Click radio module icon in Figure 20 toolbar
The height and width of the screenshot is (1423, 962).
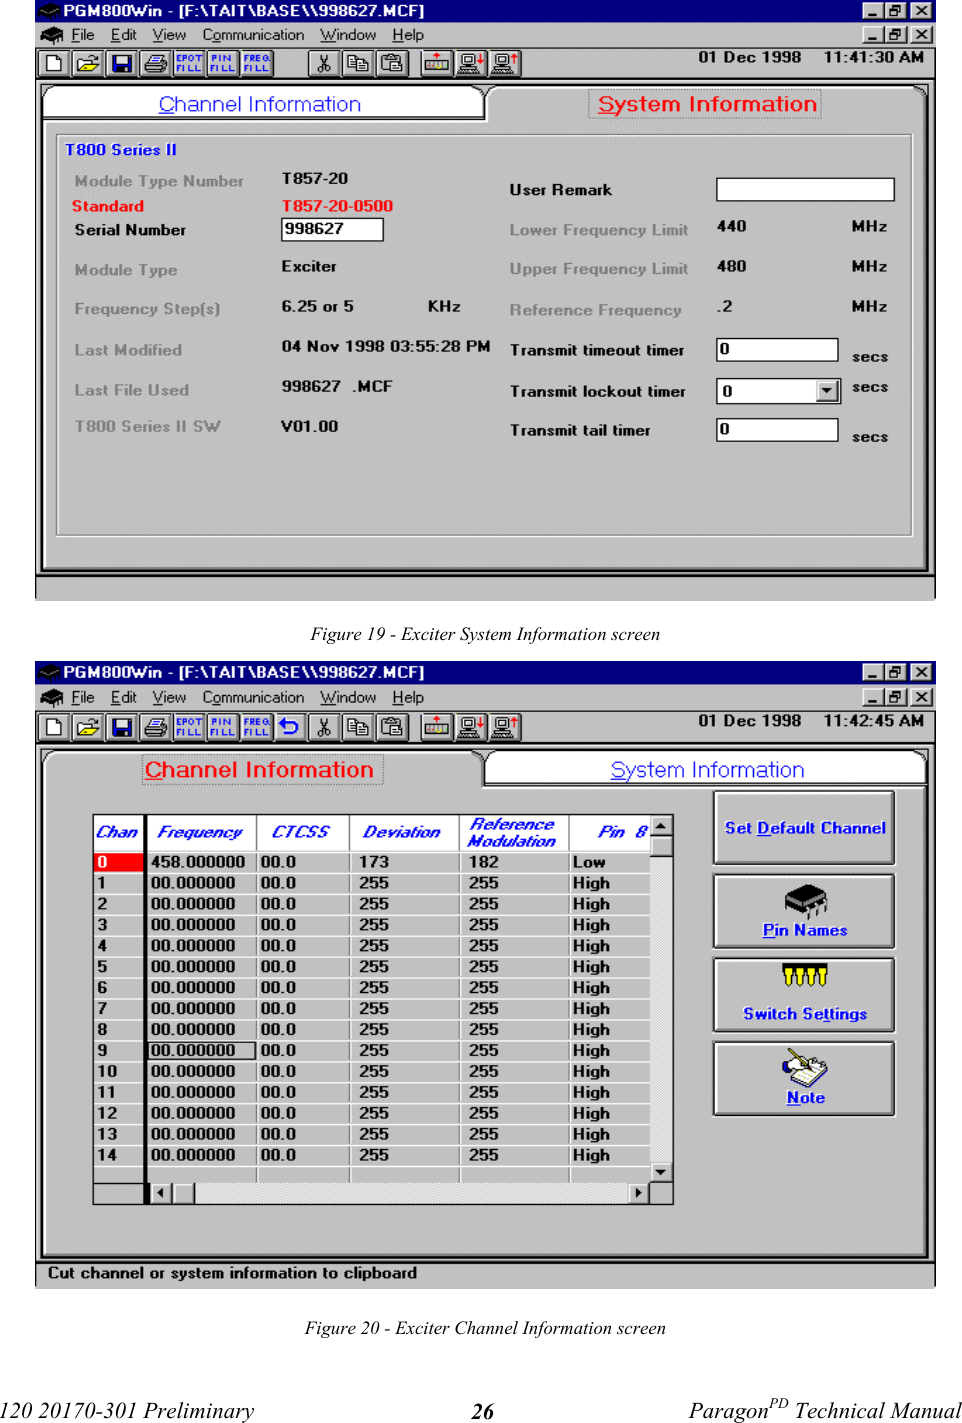(436, 727)
